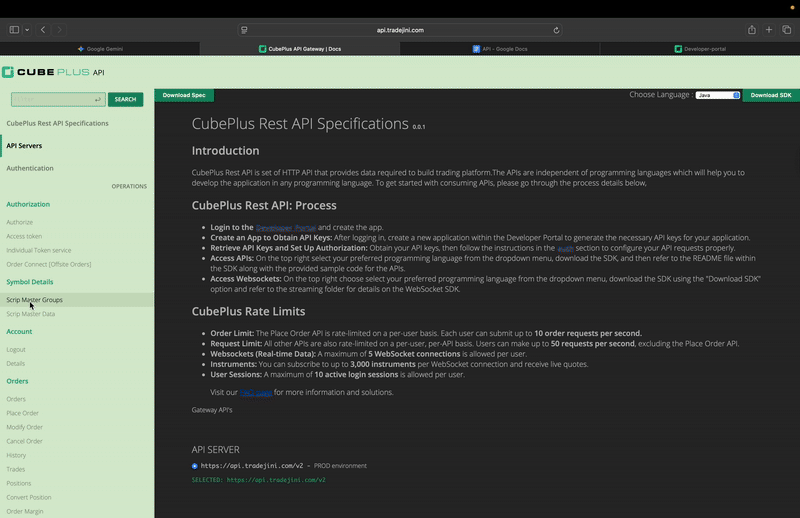The image size is (800, 518).
Task: Switch to the API - Google Docs tab
Action: click(500, 49)
